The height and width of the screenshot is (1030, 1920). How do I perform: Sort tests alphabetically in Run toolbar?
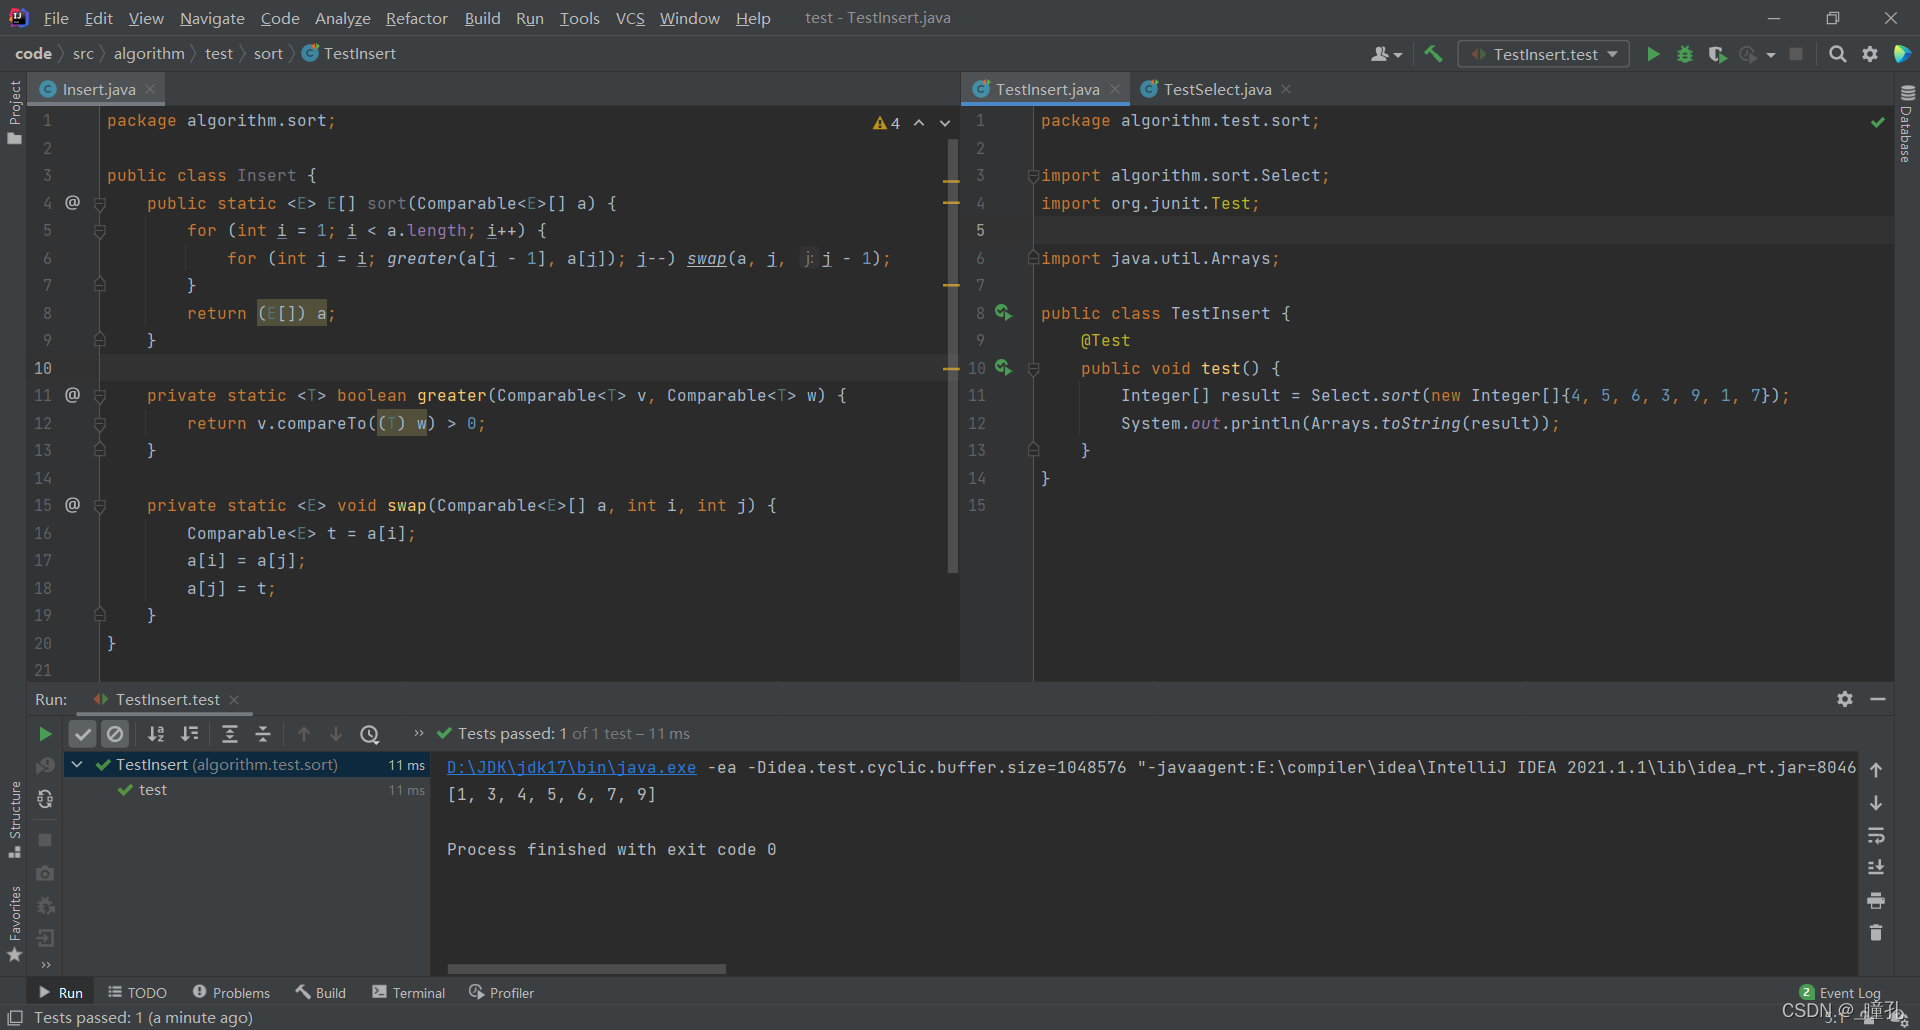(156, 734)
